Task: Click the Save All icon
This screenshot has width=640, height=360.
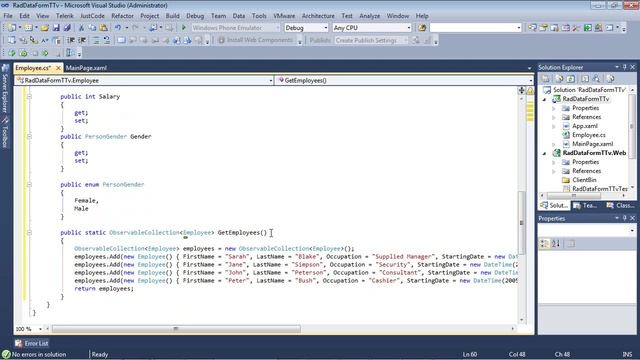Action: coord(67,28)
